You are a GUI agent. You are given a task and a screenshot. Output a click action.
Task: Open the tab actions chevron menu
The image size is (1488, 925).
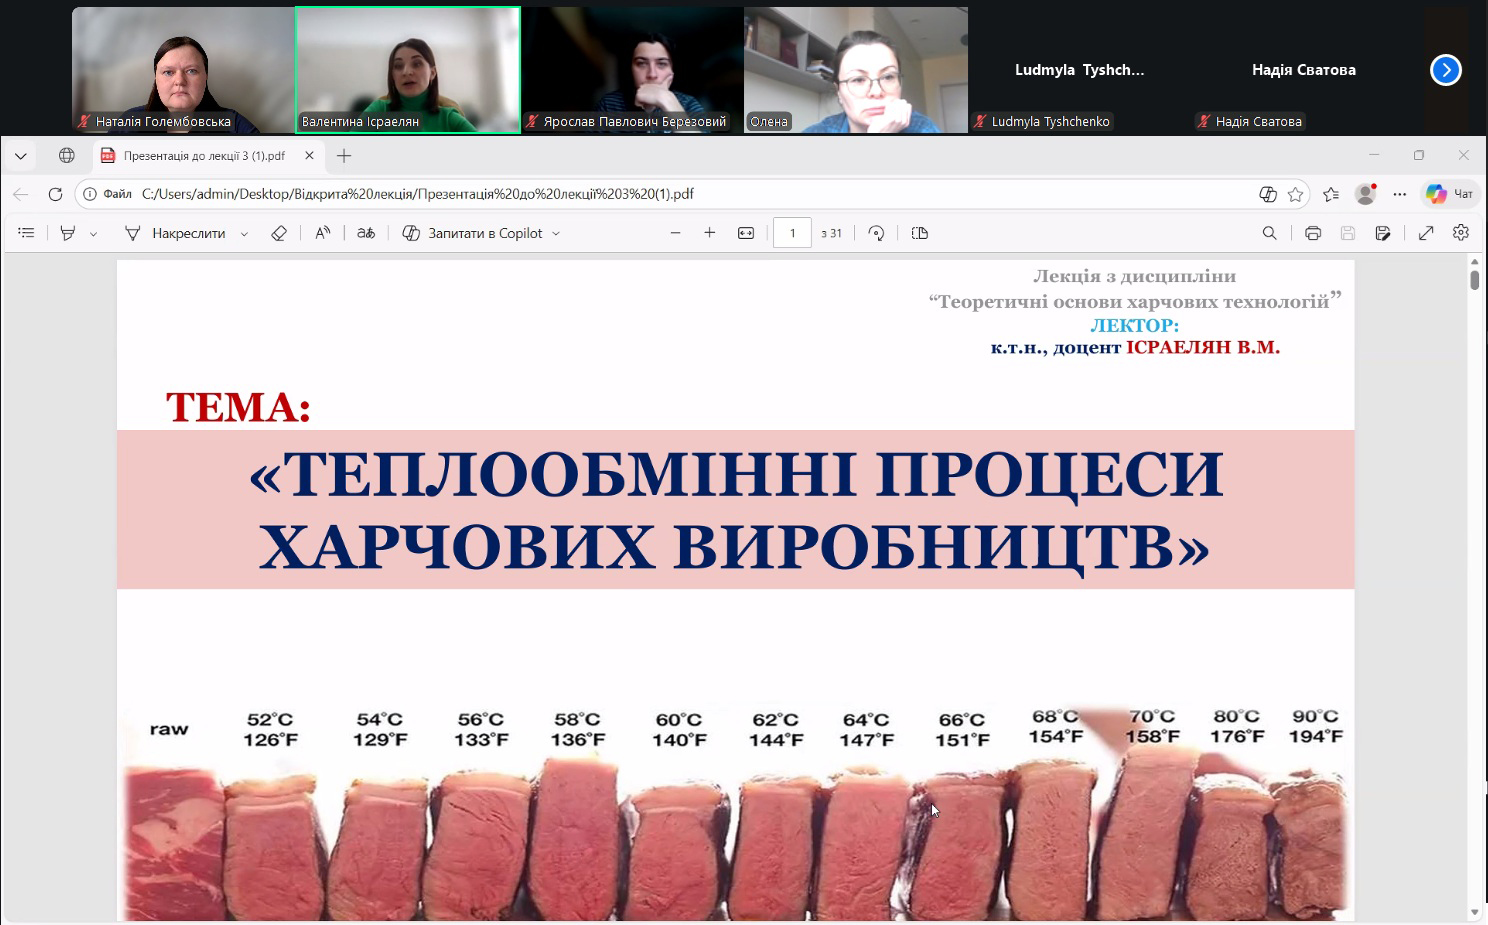pos(20,156)
